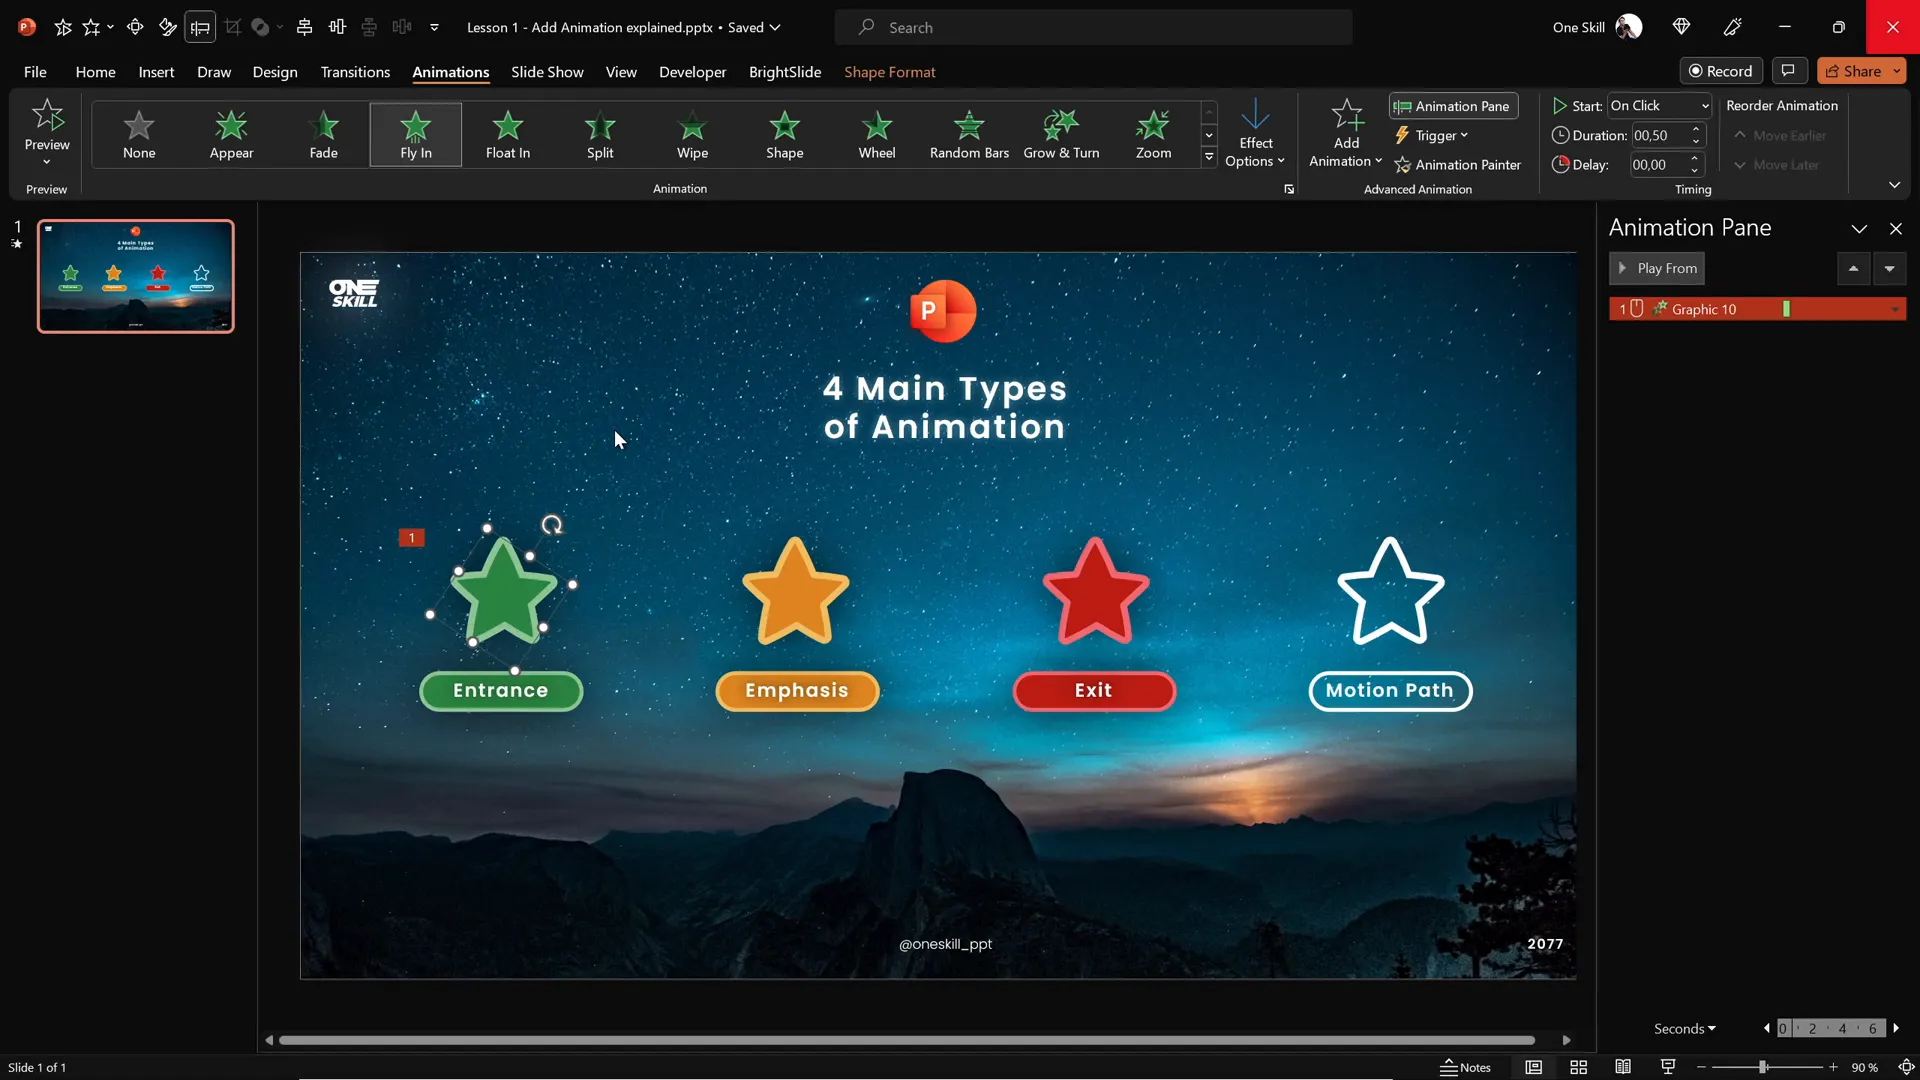Switch to Reading View in status bar

coord(1623,1067)
